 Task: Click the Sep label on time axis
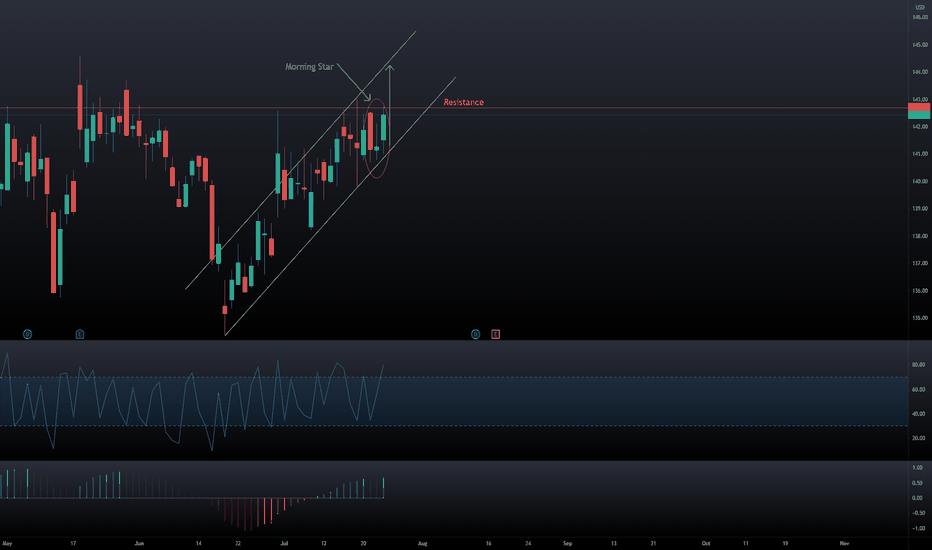point(568,543)
